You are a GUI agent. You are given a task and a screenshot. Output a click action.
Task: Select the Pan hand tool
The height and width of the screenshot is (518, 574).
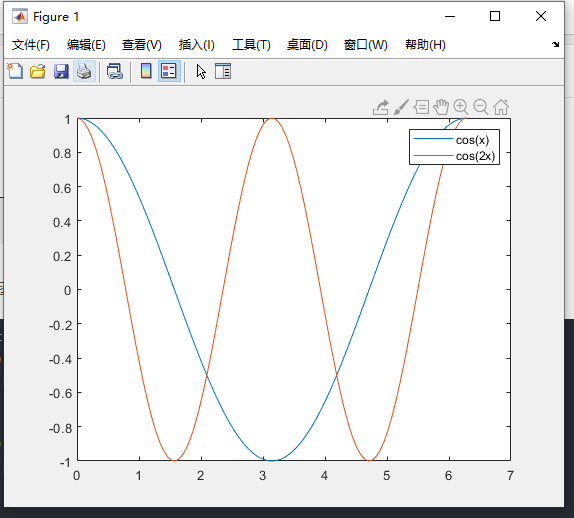(x=441, y=107)
